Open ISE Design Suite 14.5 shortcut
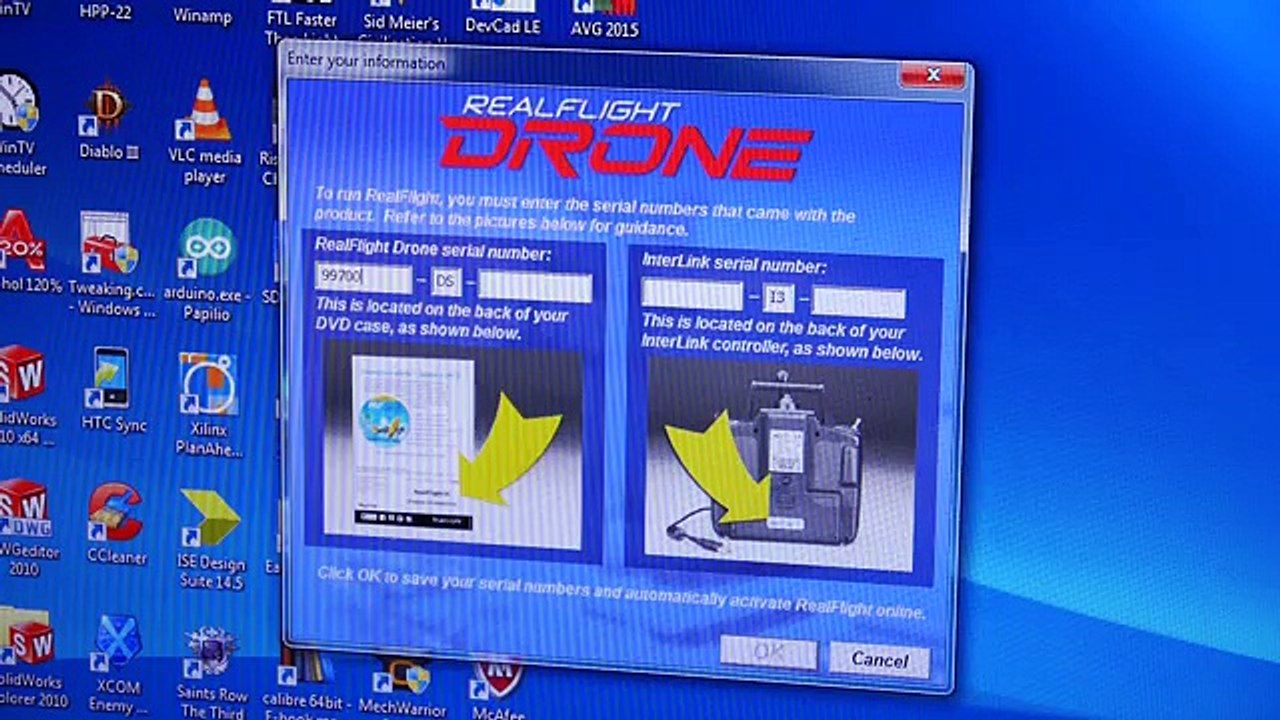 click(211, 538)
